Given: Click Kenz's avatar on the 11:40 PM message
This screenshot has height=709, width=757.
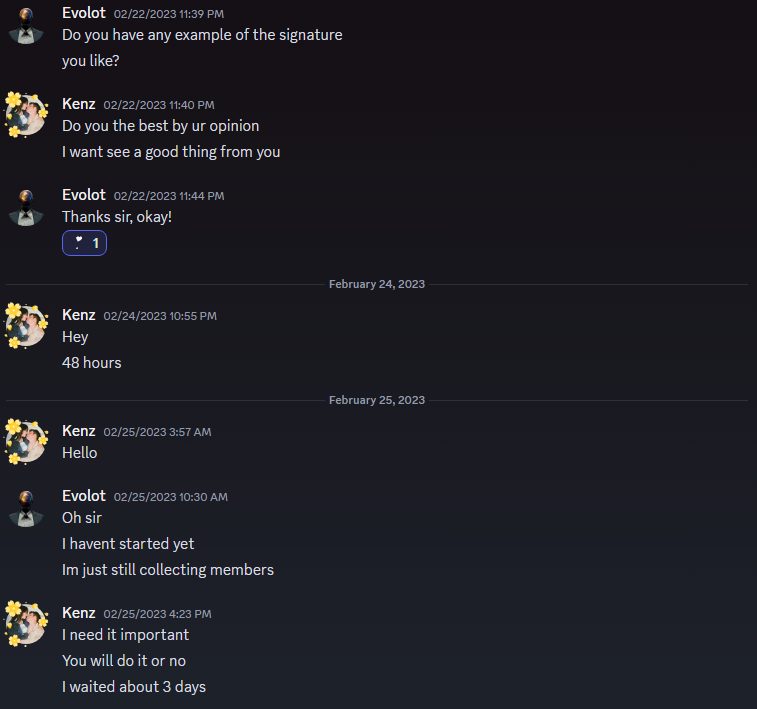Looking at the screenshot, I should pyautogui.click(x=26, y=115).
